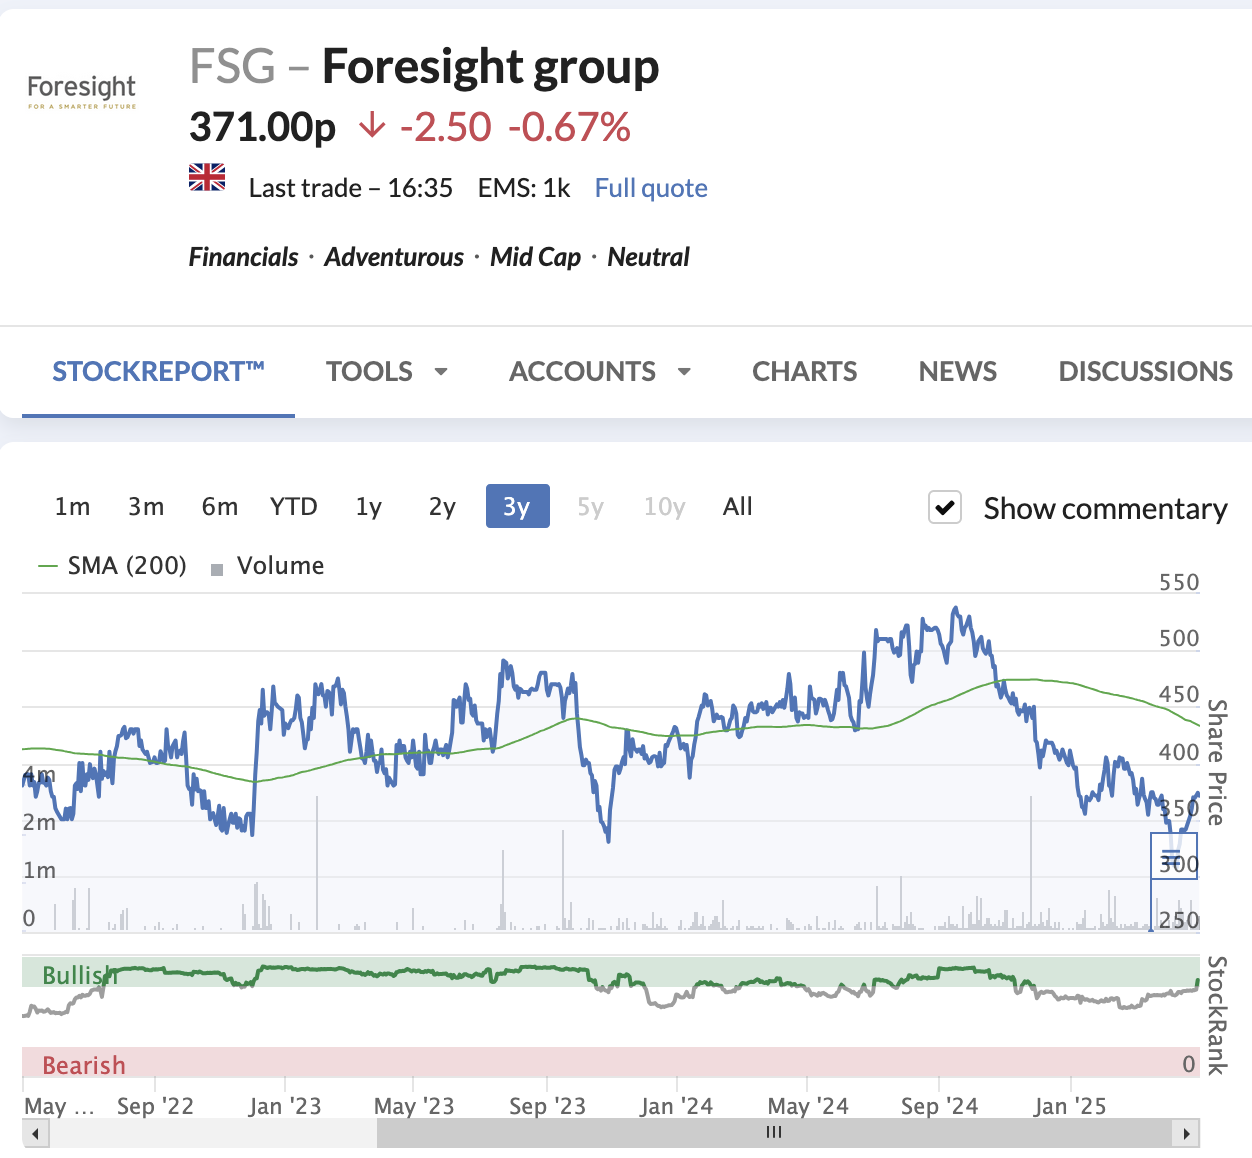Image resolution: width=1252 pixels, height=1158 pixels.
Task: Click the Jan '25 x-axis label
Action: coord(1070,1106)
